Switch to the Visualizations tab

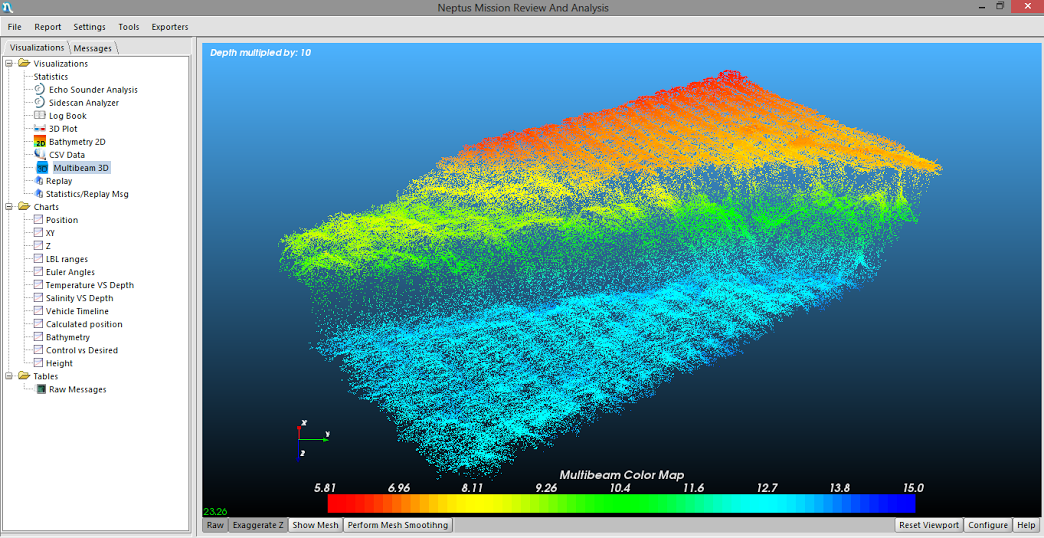(x=37, y=47)
